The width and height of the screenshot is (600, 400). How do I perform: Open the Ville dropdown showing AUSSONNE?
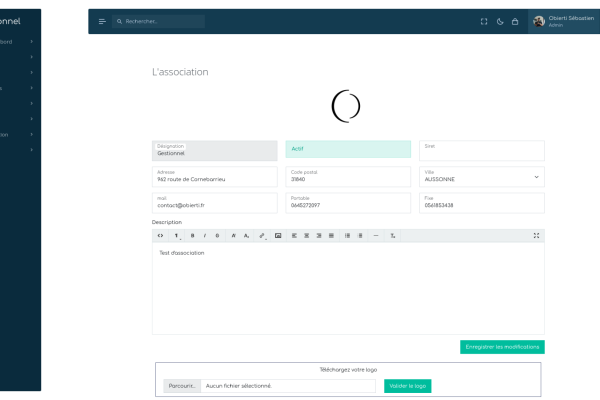[x=482, y=177]
